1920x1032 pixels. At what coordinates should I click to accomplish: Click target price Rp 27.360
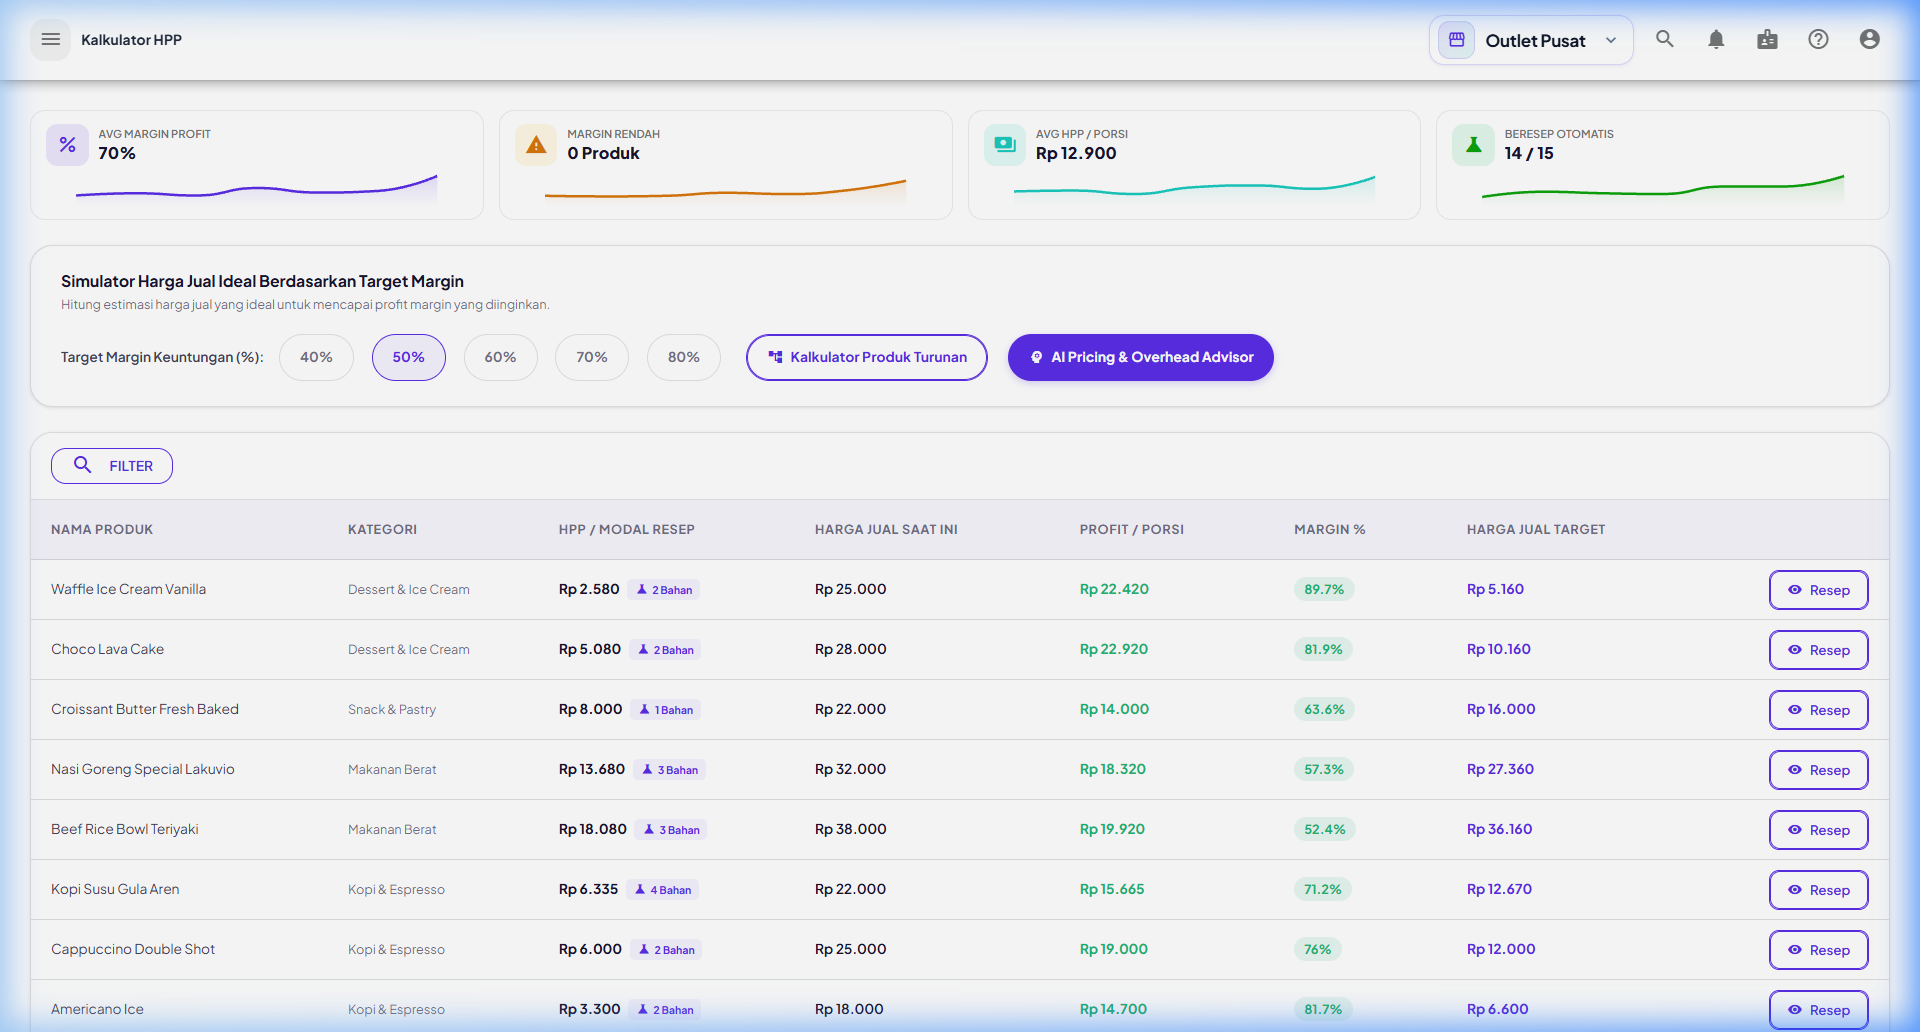tap(1500, 769)
